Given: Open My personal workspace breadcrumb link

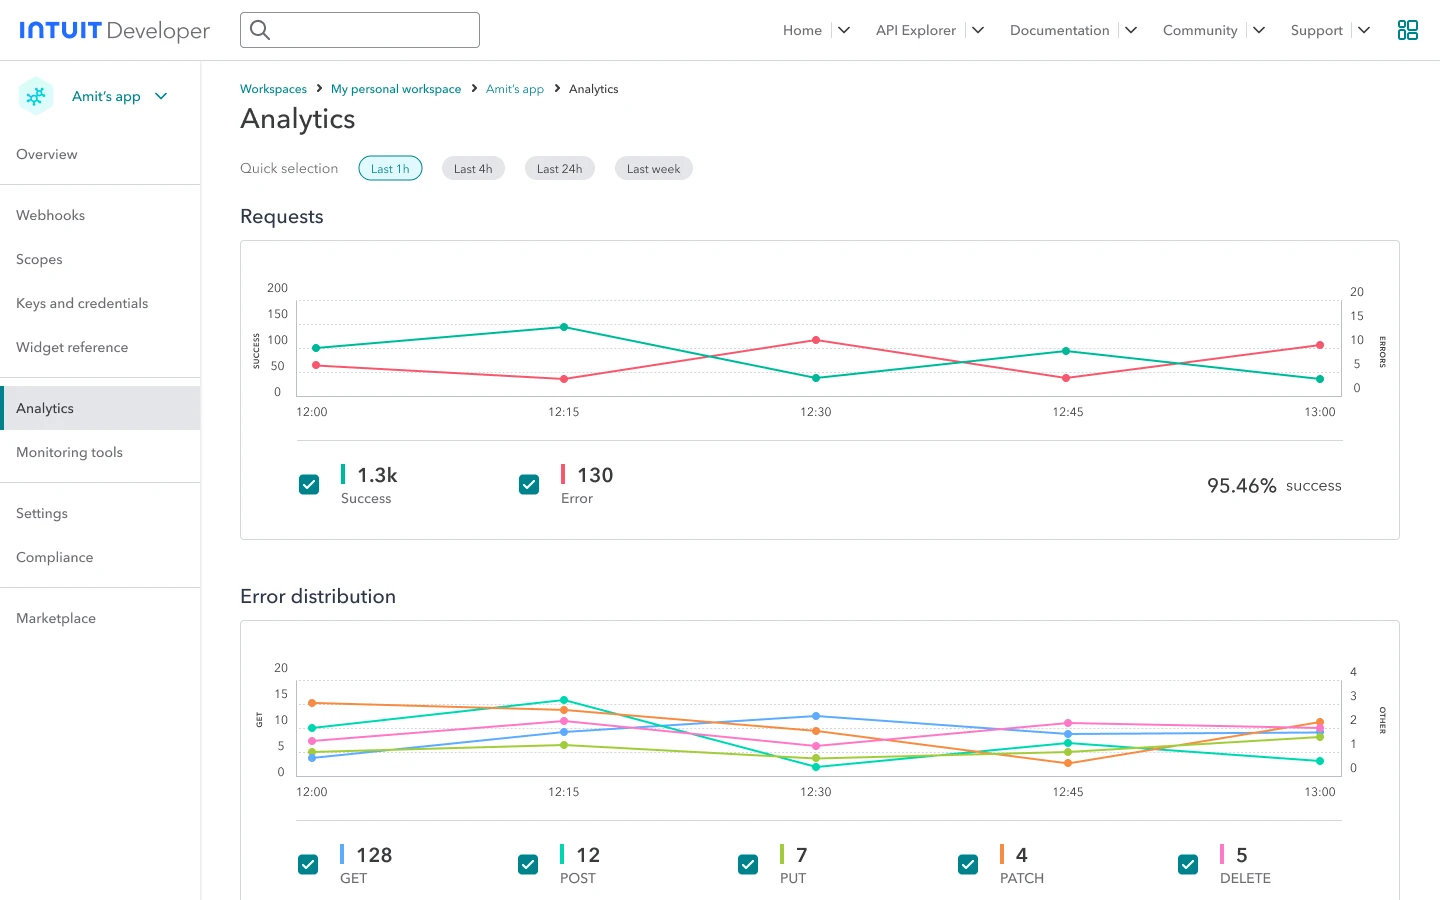Looking at the screenshot, I should pos(396,89).
